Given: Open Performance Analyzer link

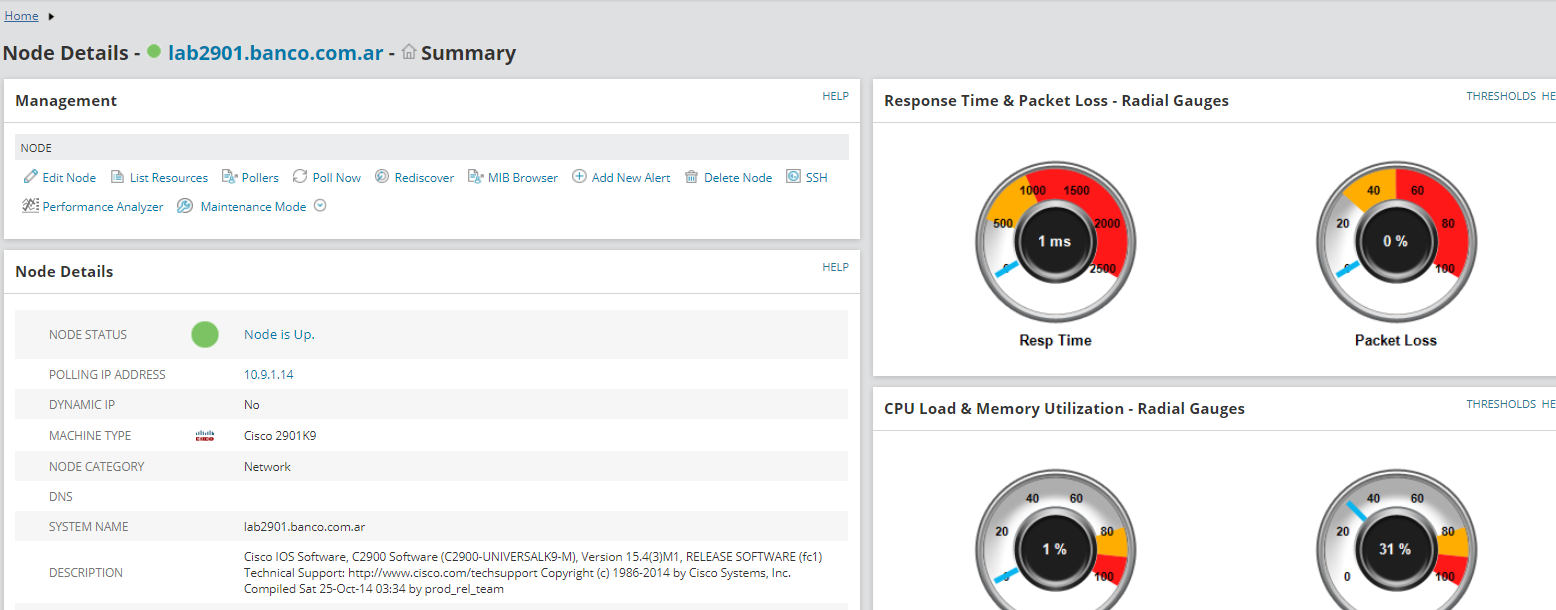Looking at the screenshot, I should point(103,207).
